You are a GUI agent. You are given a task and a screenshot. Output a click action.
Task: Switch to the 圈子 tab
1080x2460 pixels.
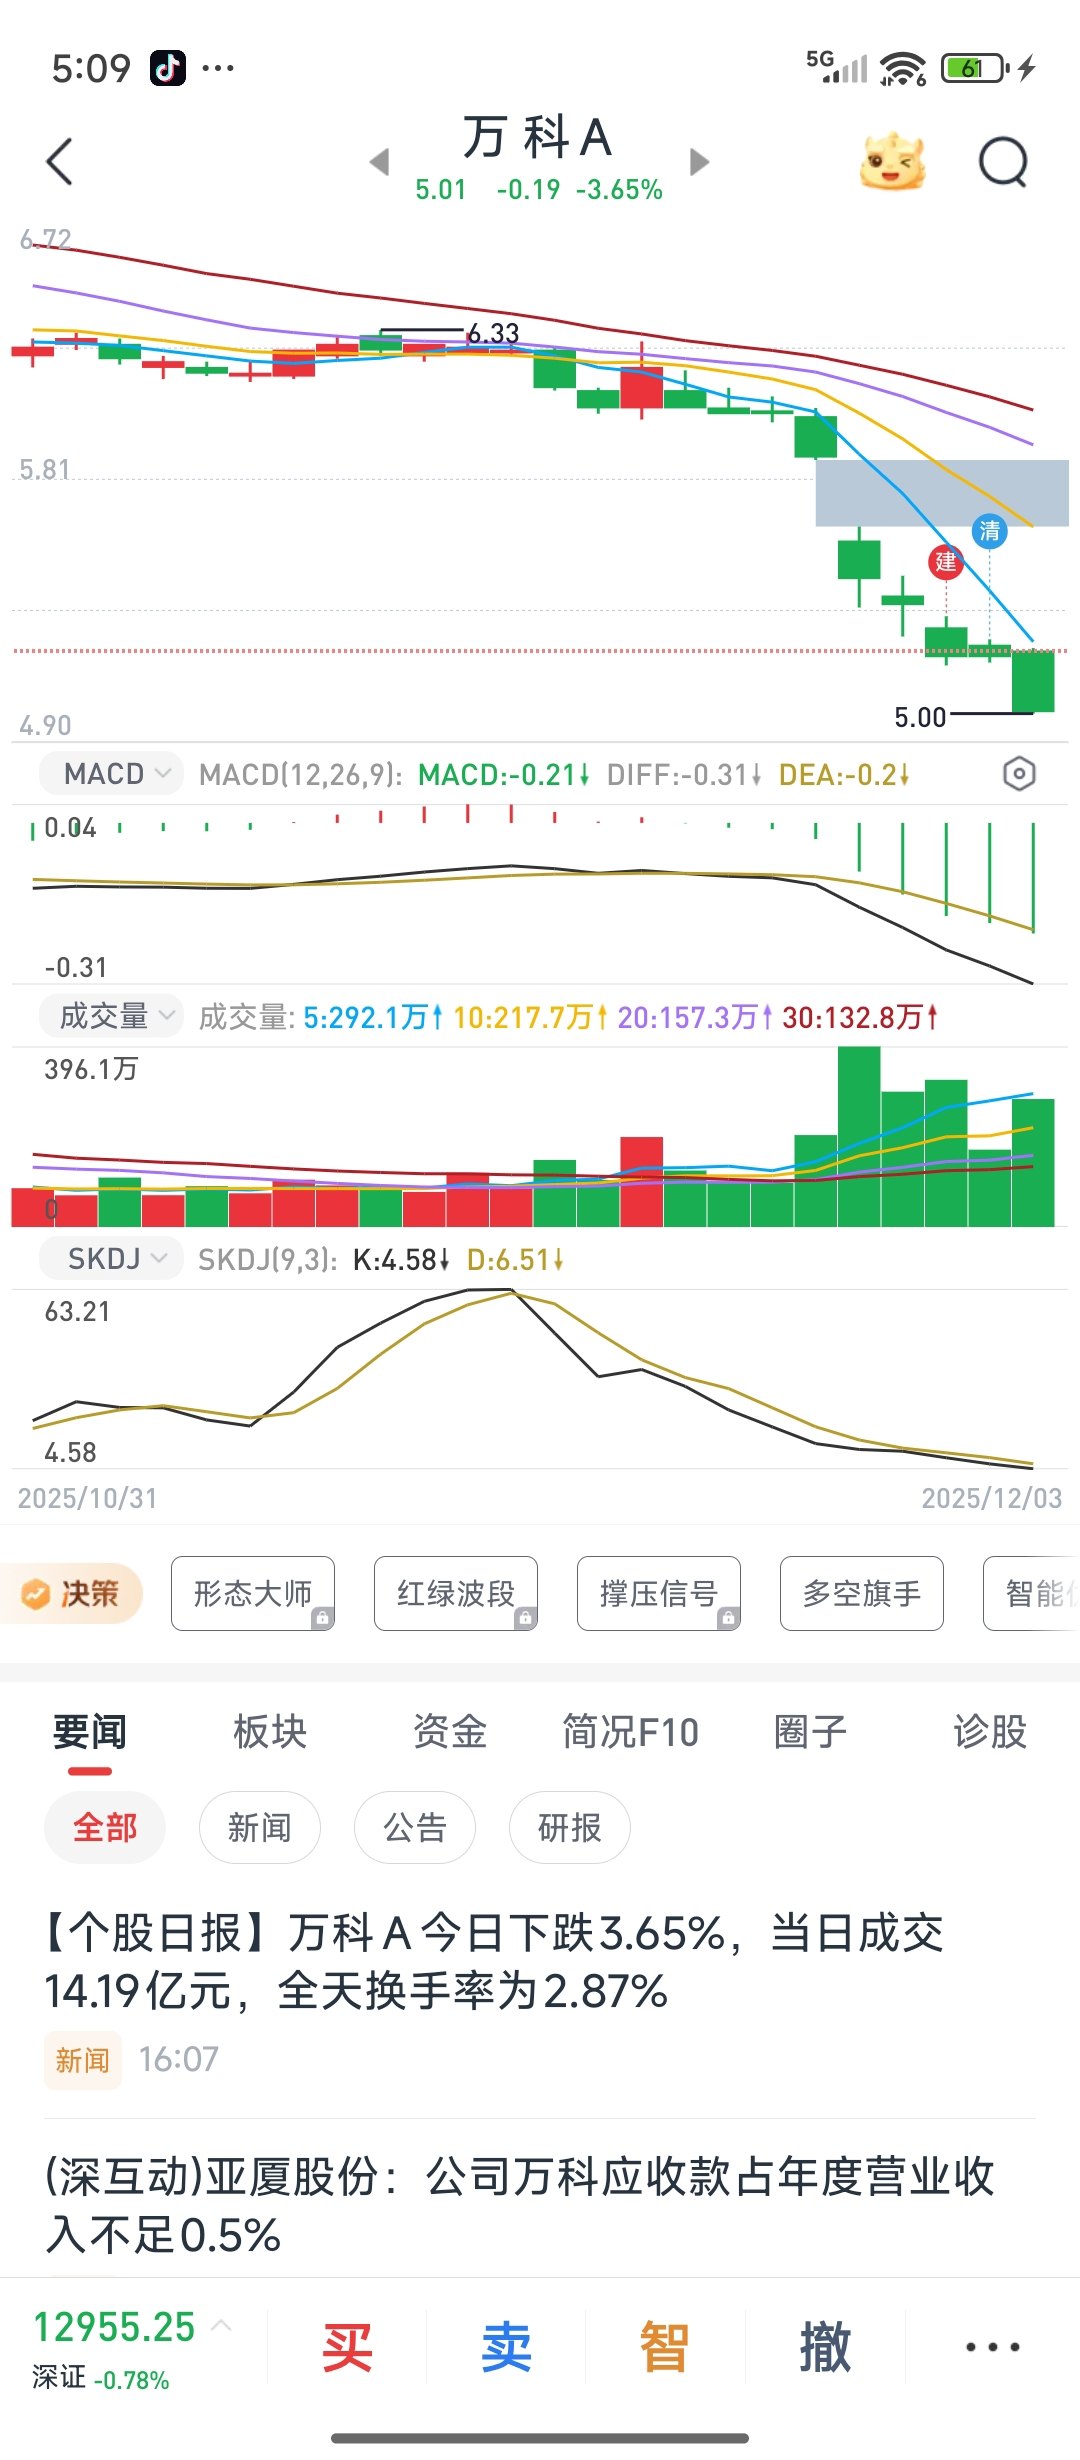pos(810,1732)
